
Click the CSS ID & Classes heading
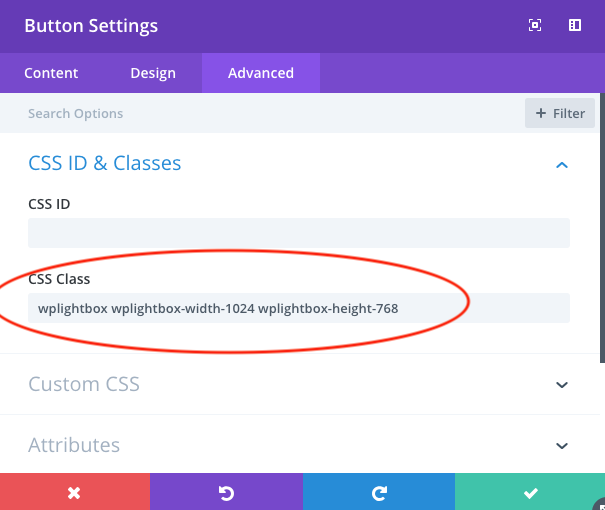[105, 163]
